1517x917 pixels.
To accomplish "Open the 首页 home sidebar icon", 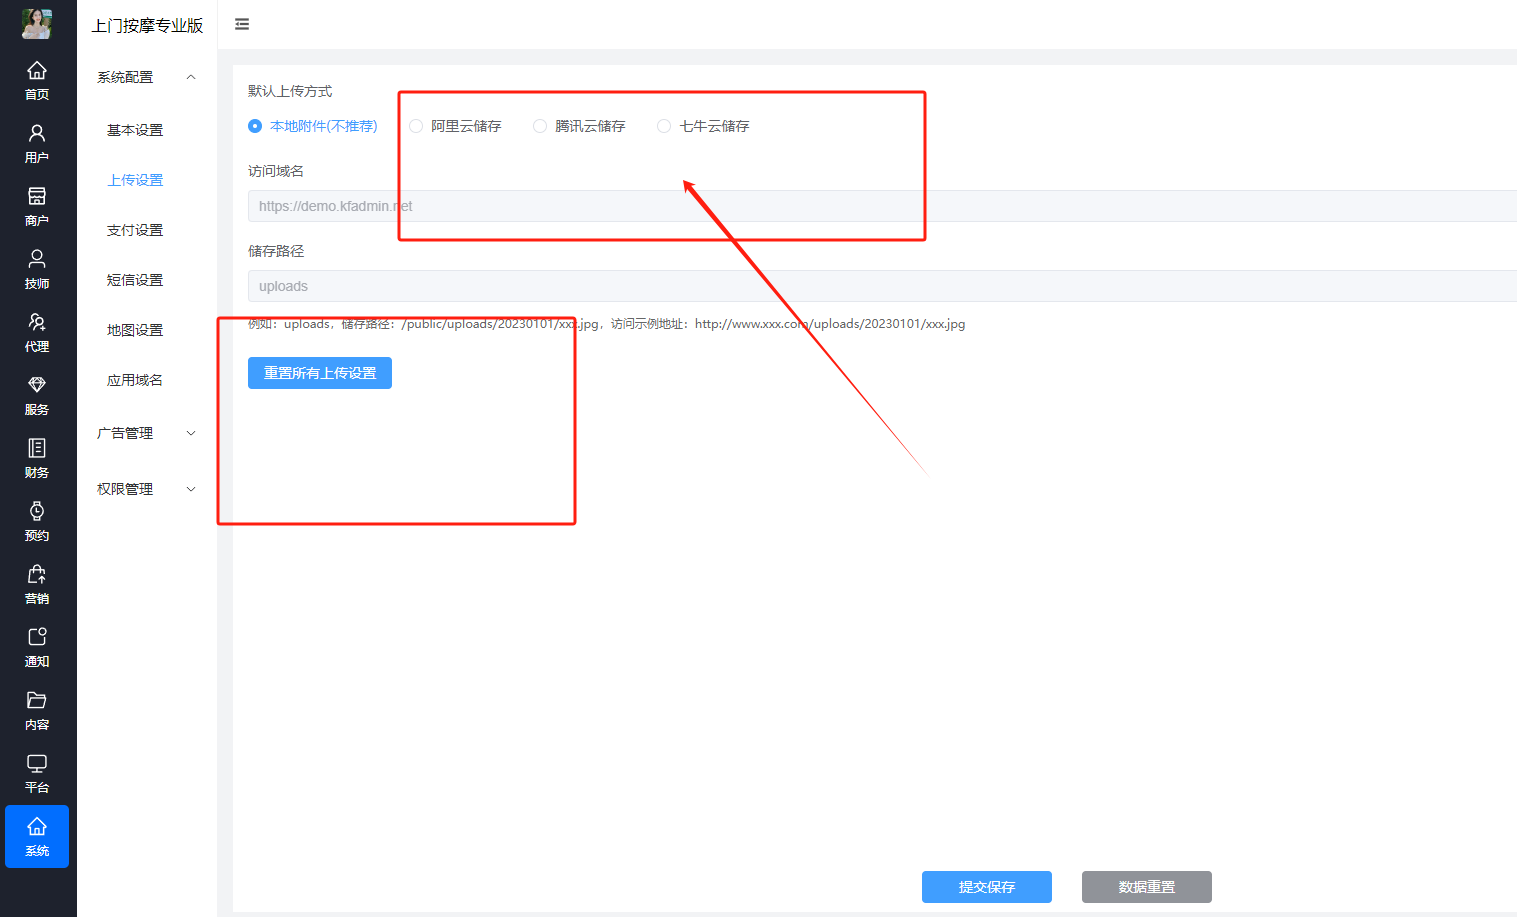I will 37,81.
